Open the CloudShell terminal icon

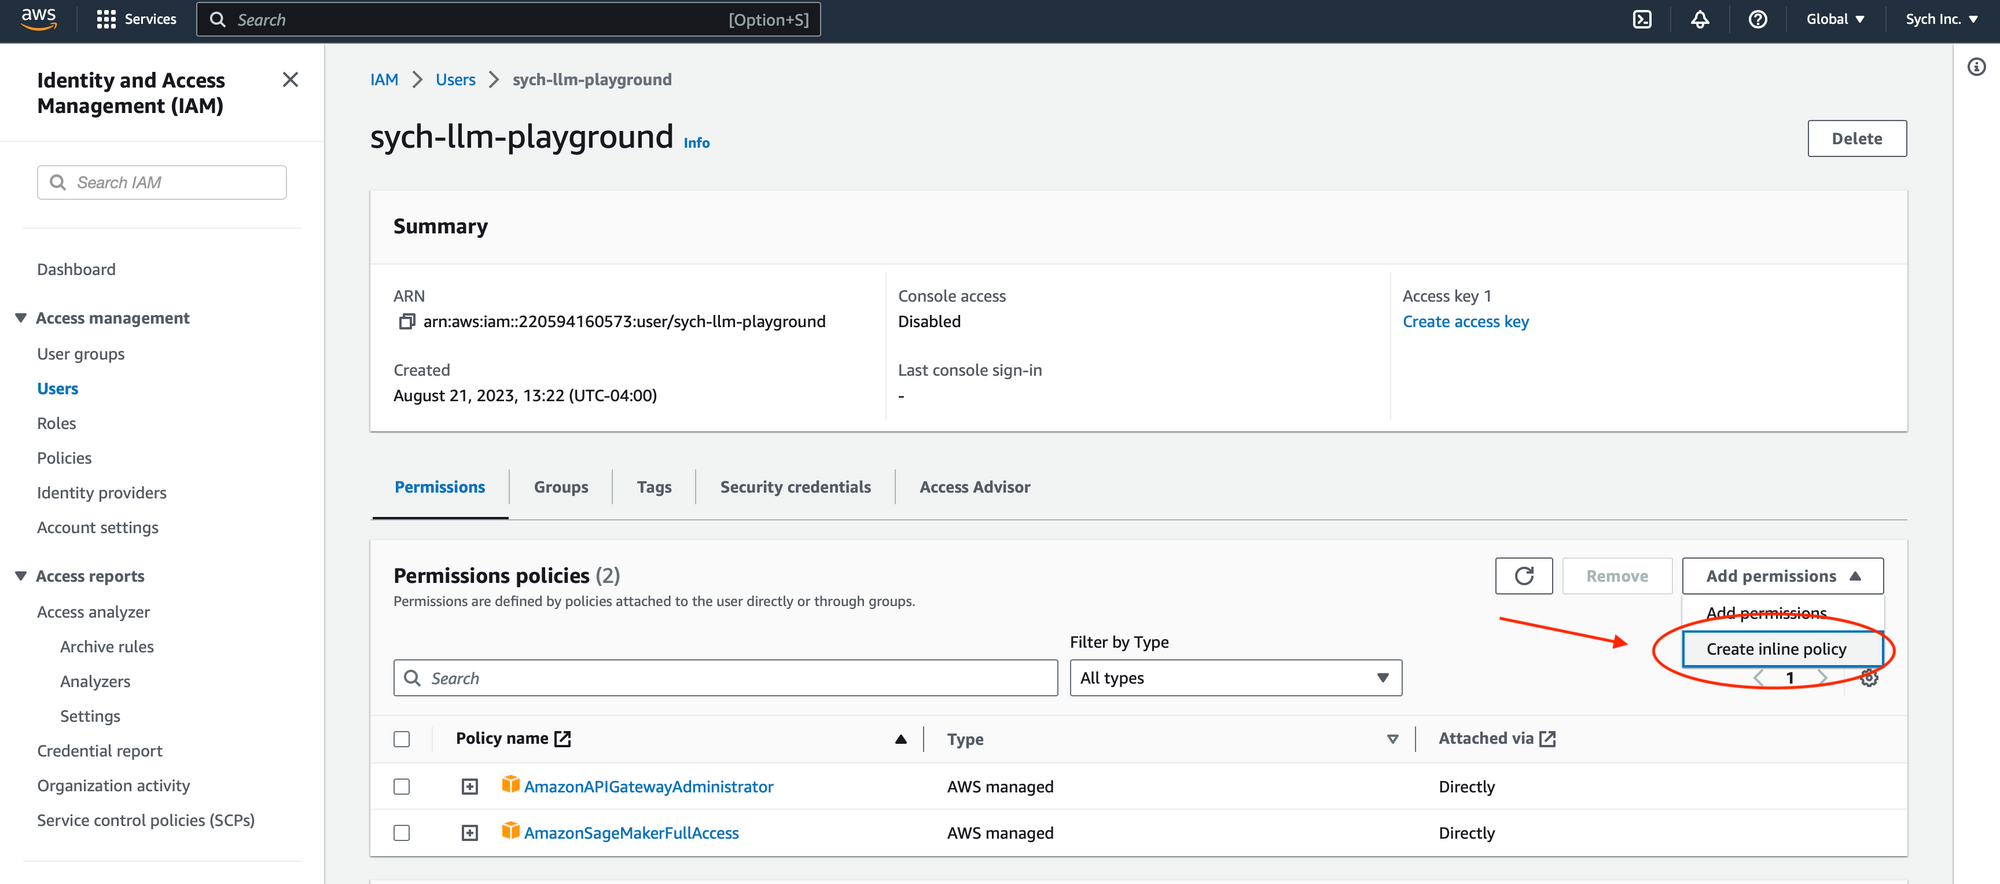pyautogui.click(x=1642, y=19)
